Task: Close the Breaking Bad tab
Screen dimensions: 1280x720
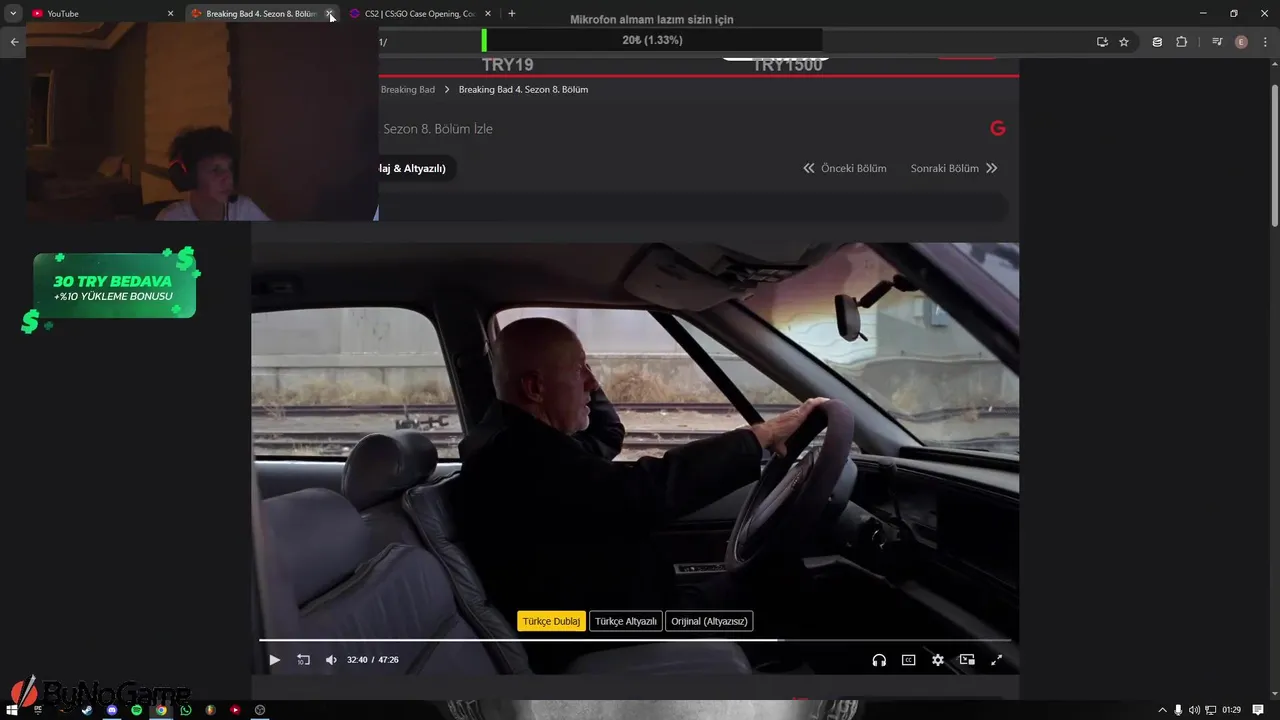Action: pos(329,13)
